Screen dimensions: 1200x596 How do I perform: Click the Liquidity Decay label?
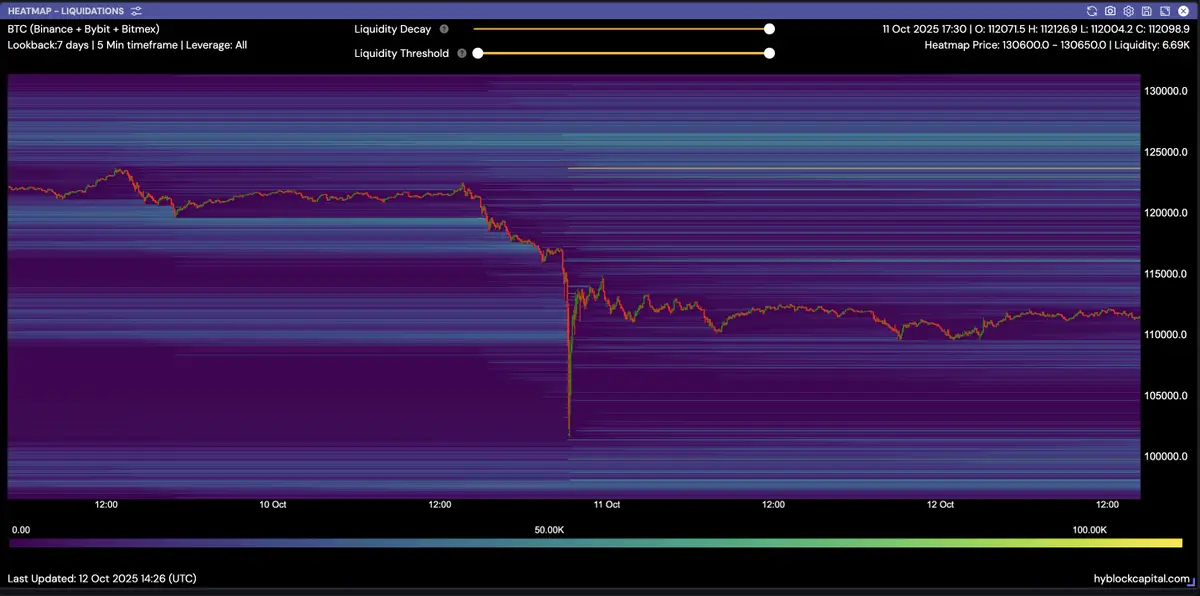[393, 29]
